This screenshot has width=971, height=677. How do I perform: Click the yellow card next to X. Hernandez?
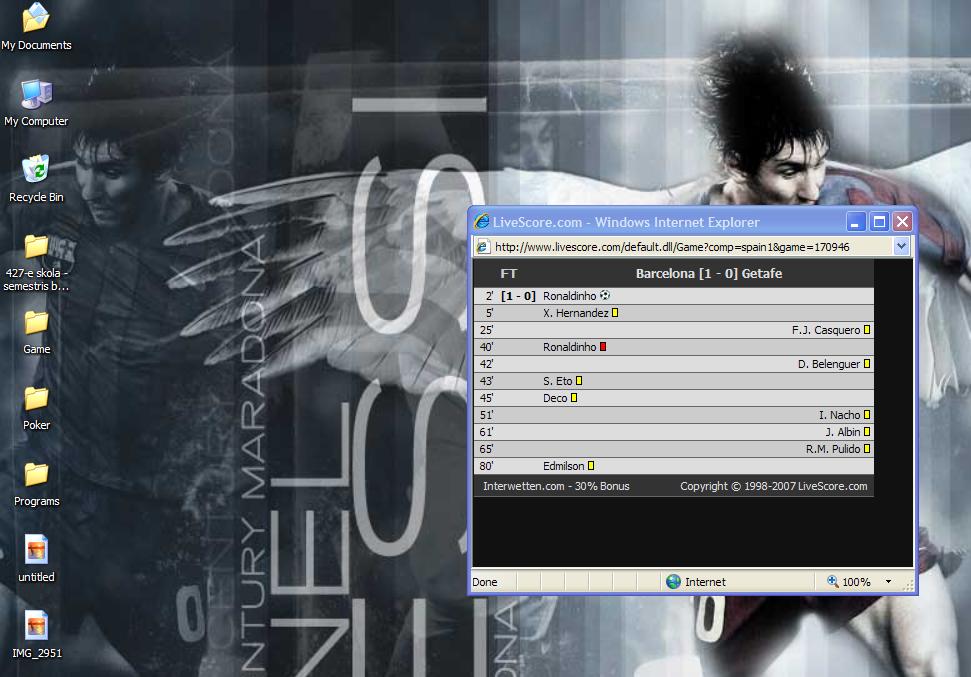click(x=615, y=313)
